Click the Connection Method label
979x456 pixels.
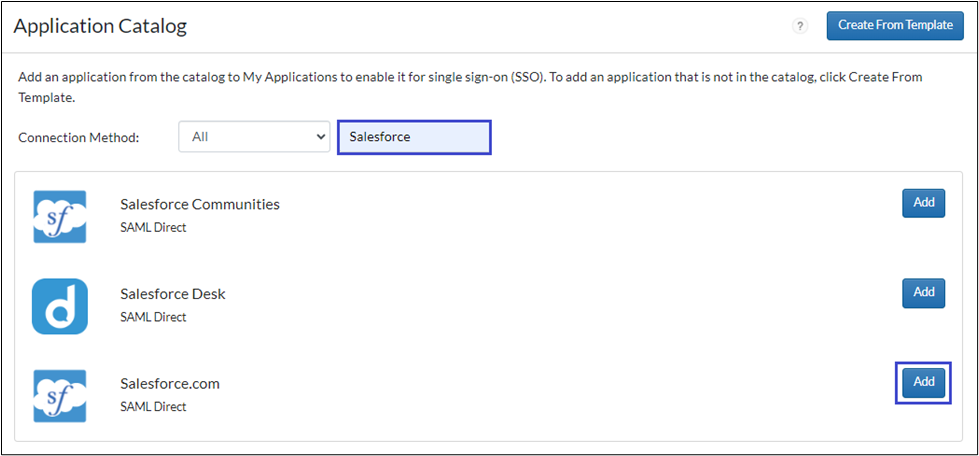point(79,137)
